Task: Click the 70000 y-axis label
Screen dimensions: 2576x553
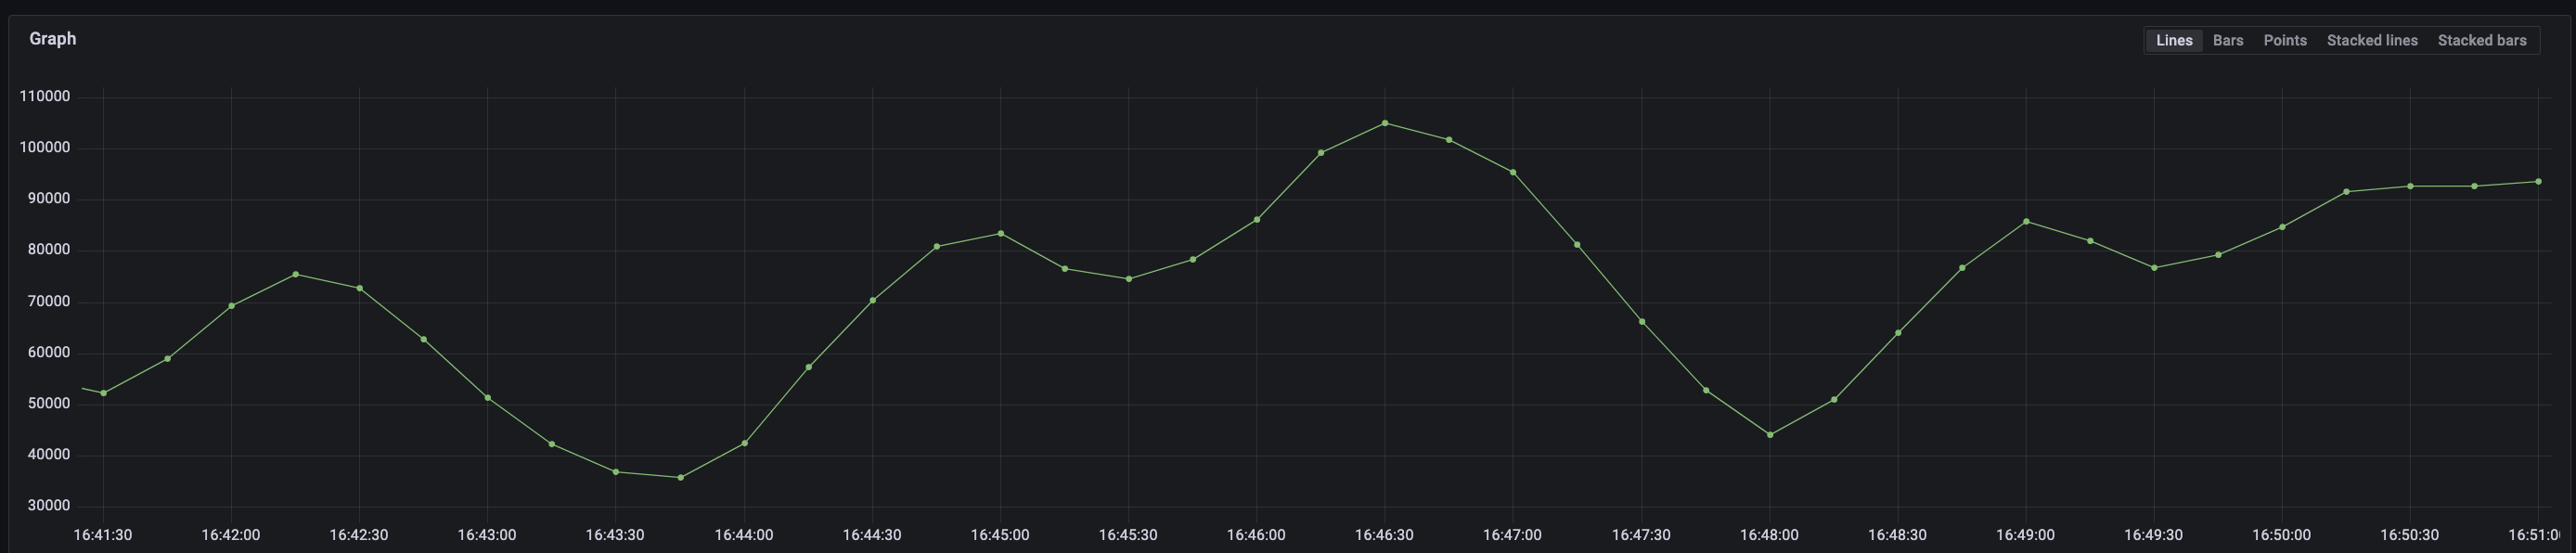Action: (x=49, y=302)
